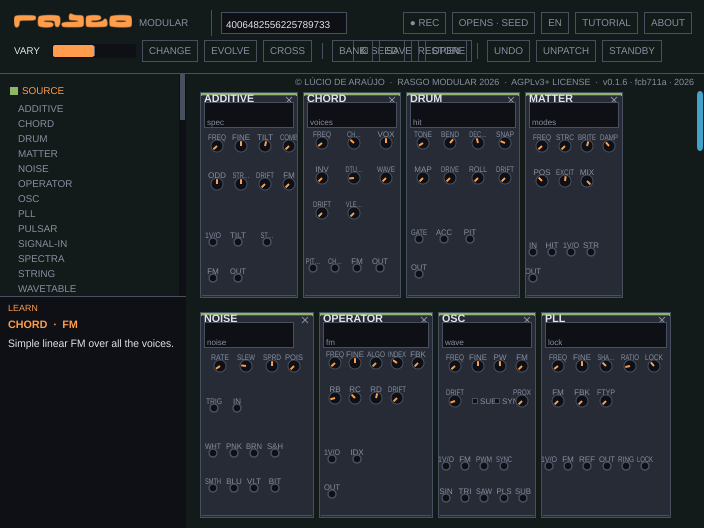Click the CROSS button
This screenshot has height=528, width=704.
pyautogui.click(x=287, y=51)
